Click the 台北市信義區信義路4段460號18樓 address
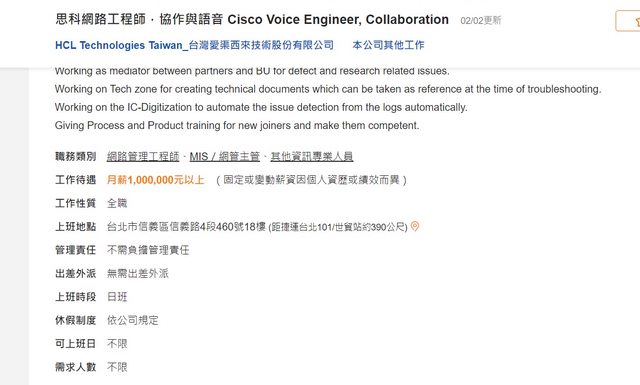640x385 pixels. [187, 227]
